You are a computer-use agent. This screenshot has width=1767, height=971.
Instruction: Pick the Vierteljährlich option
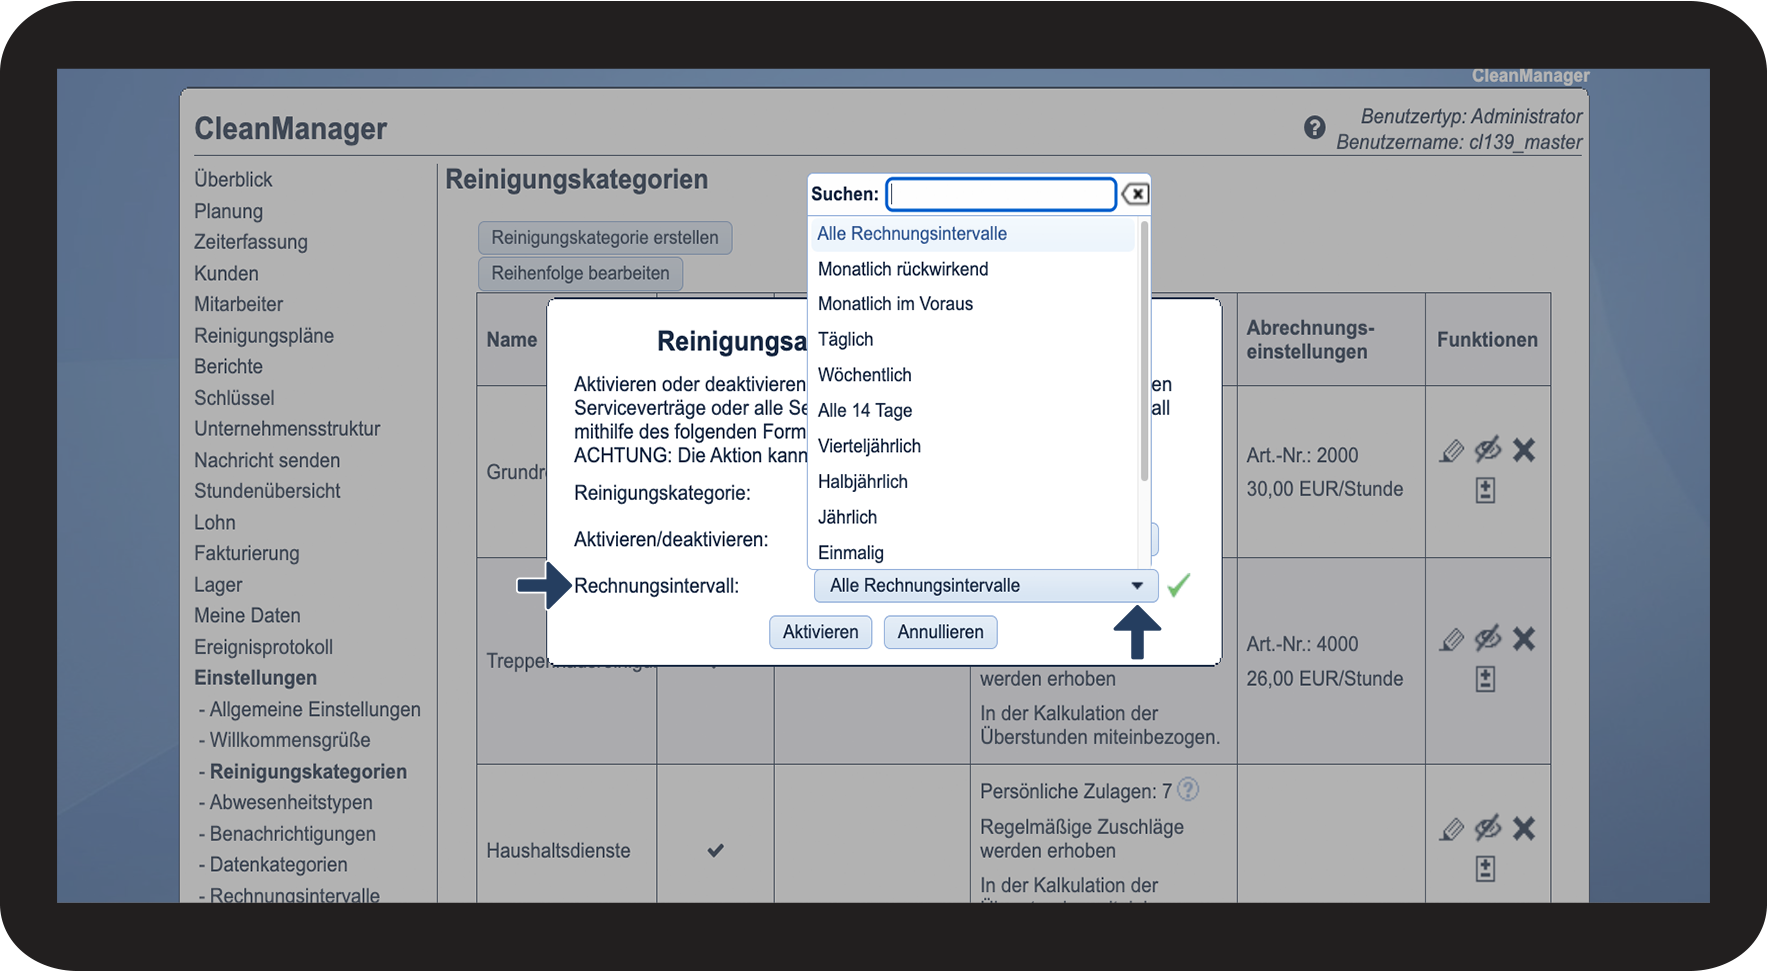click(972, 446)
